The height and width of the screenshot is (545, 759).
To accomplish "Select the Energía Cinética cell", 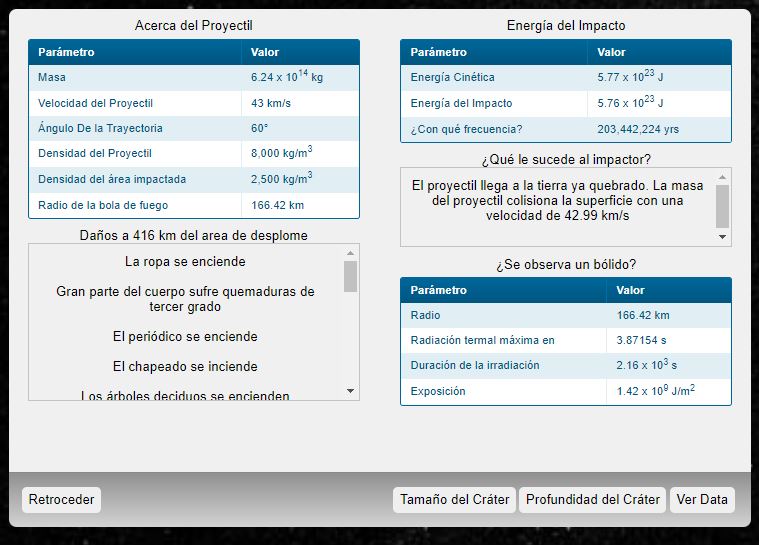I will click(x=494, y=77).
